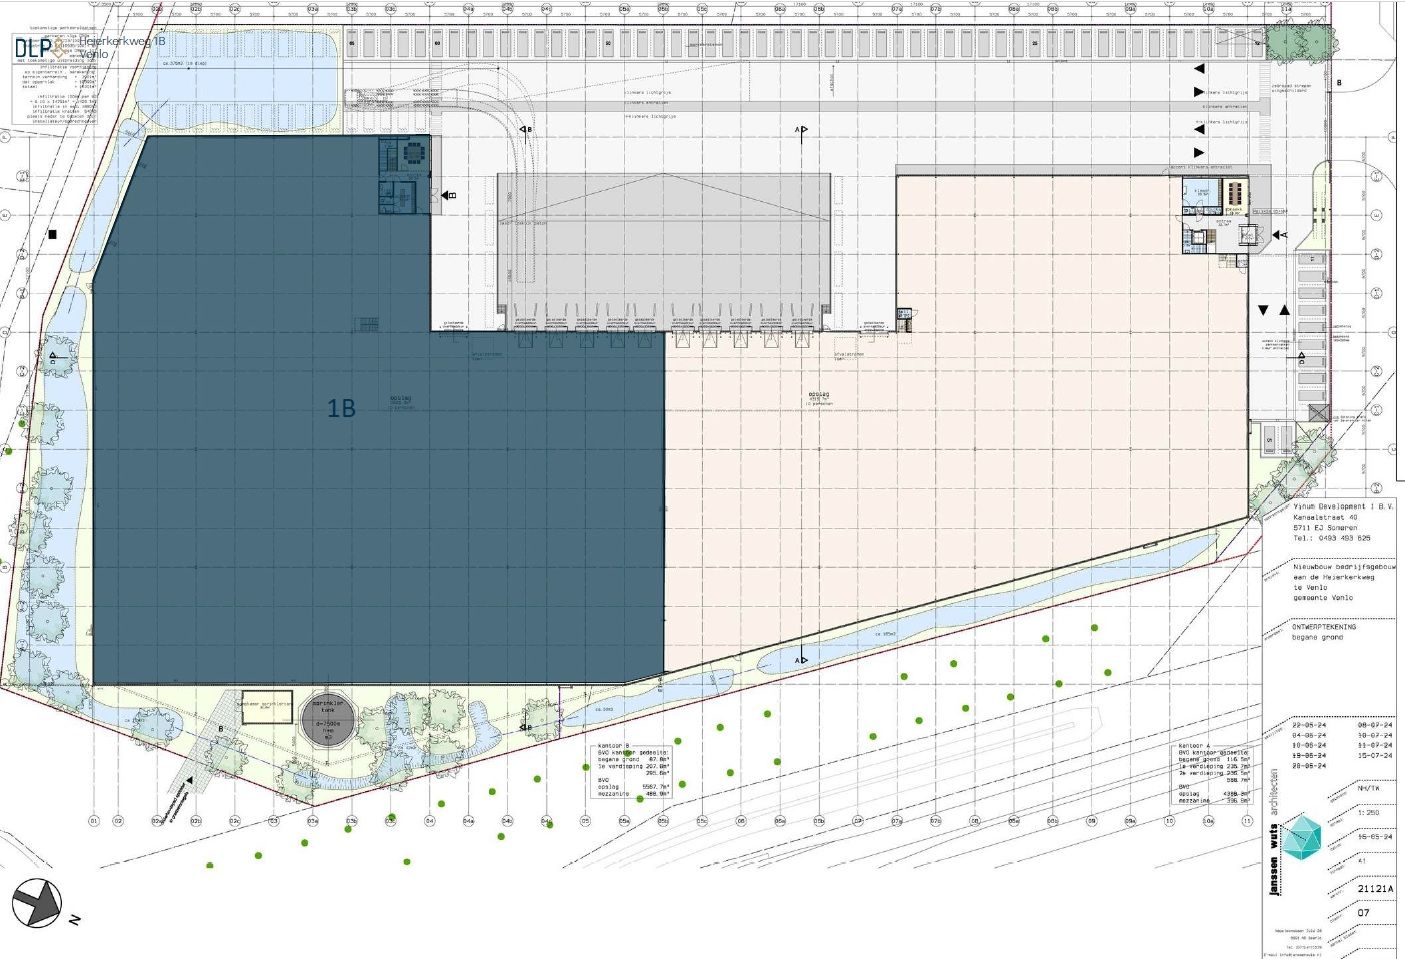Select the "1B" unit label

[x=341, y=408]
